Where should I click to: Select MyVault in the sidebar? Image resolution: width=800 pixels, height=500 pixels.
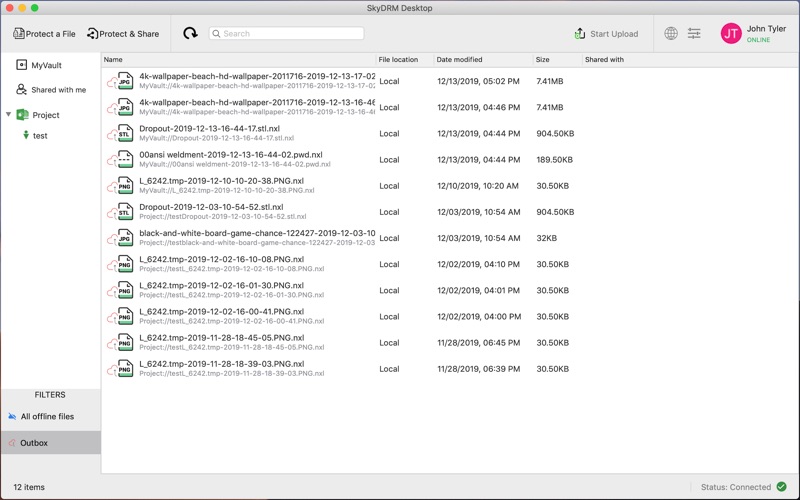click(x=46, y=65)
